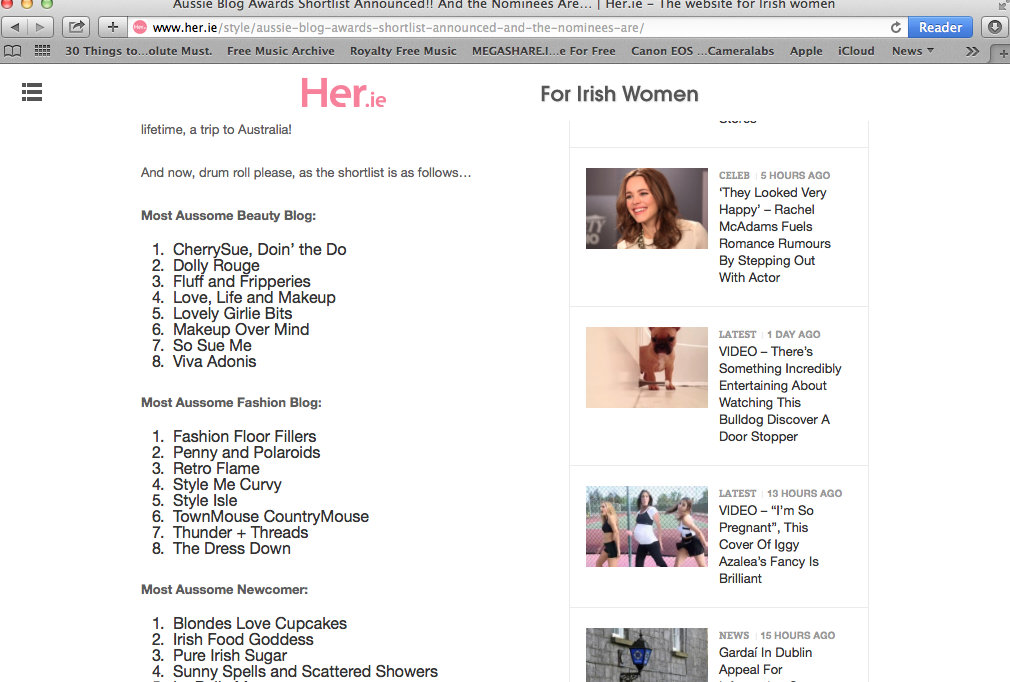1010x682 pixels.
Task: Click 'The Dress Down' list entry
Action: (x=232, y=549)
